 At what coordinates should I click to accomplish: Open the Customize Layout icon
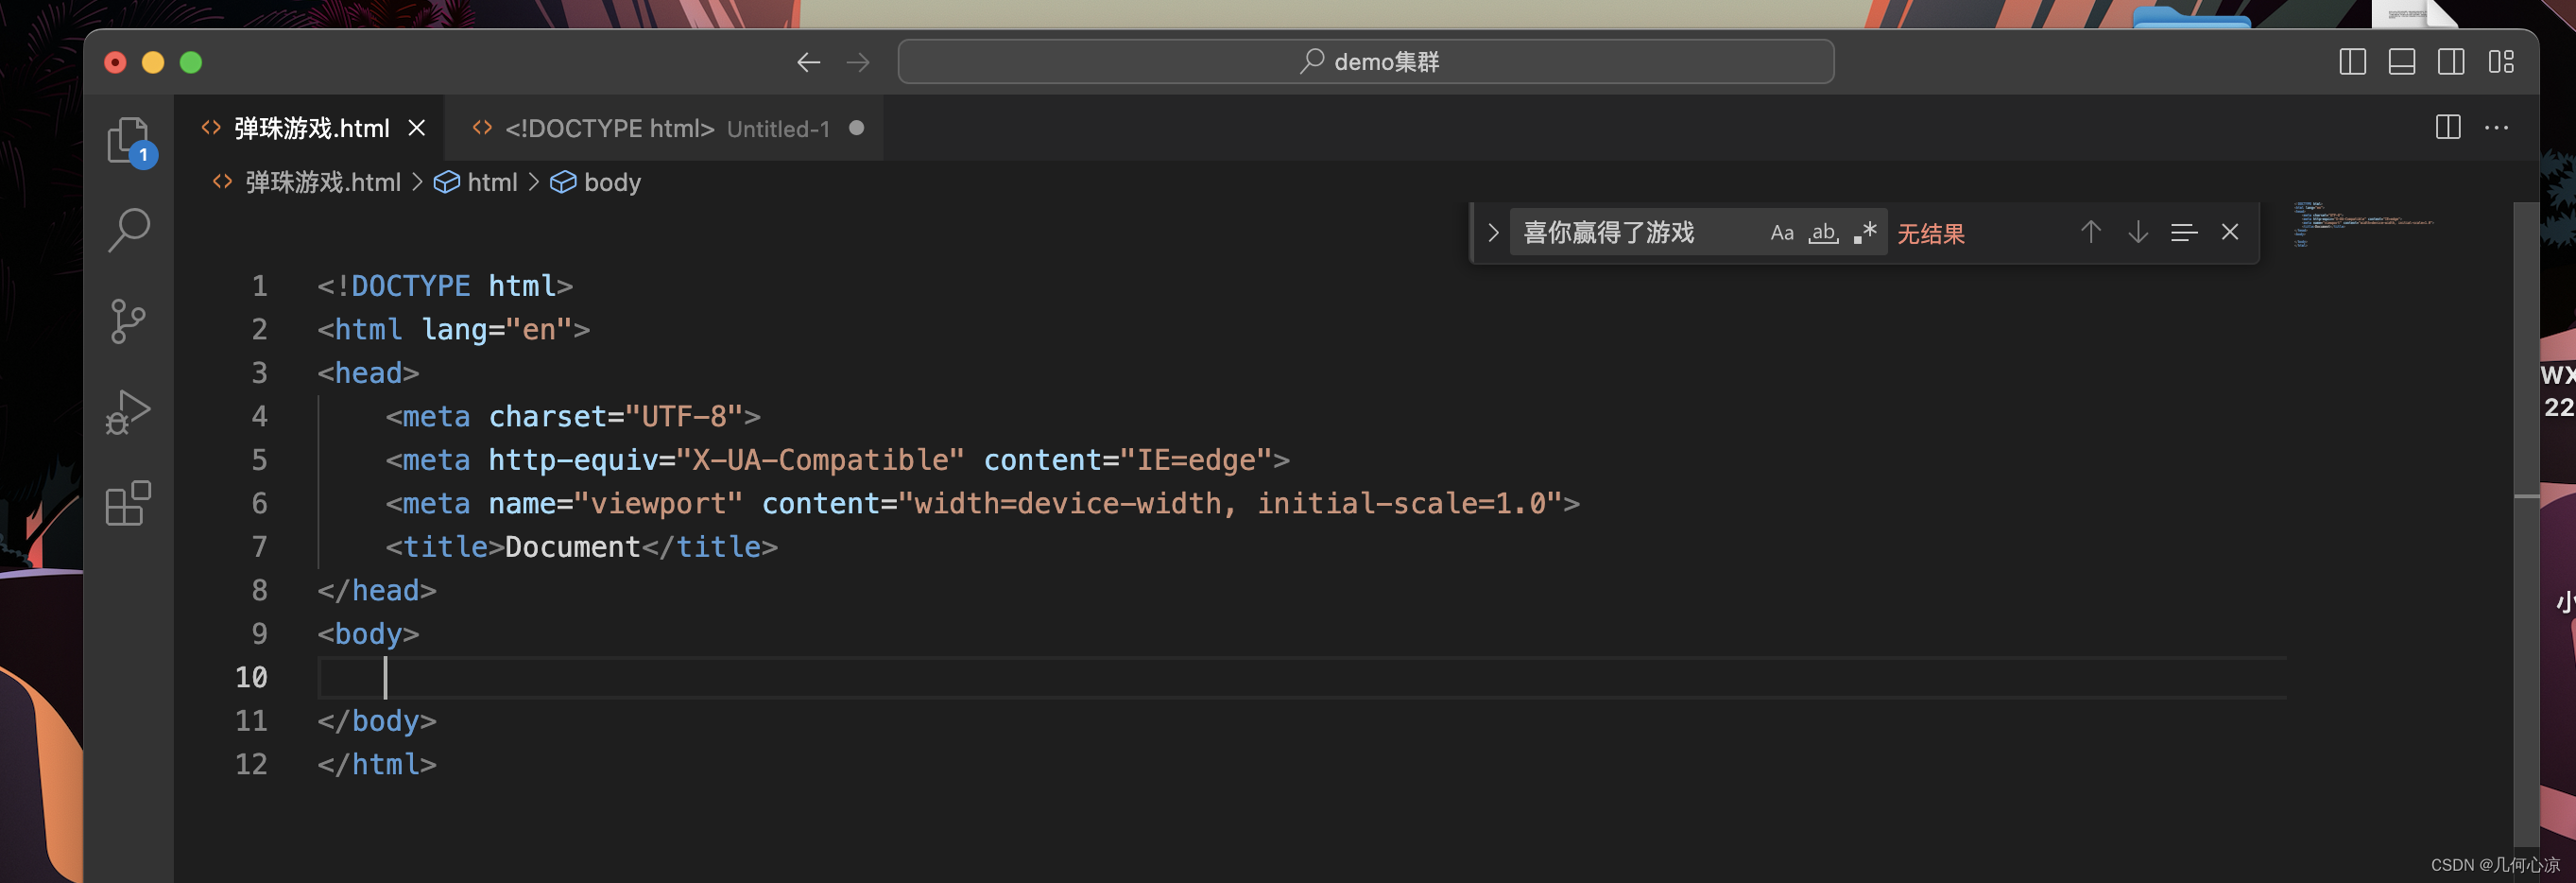2500,62
